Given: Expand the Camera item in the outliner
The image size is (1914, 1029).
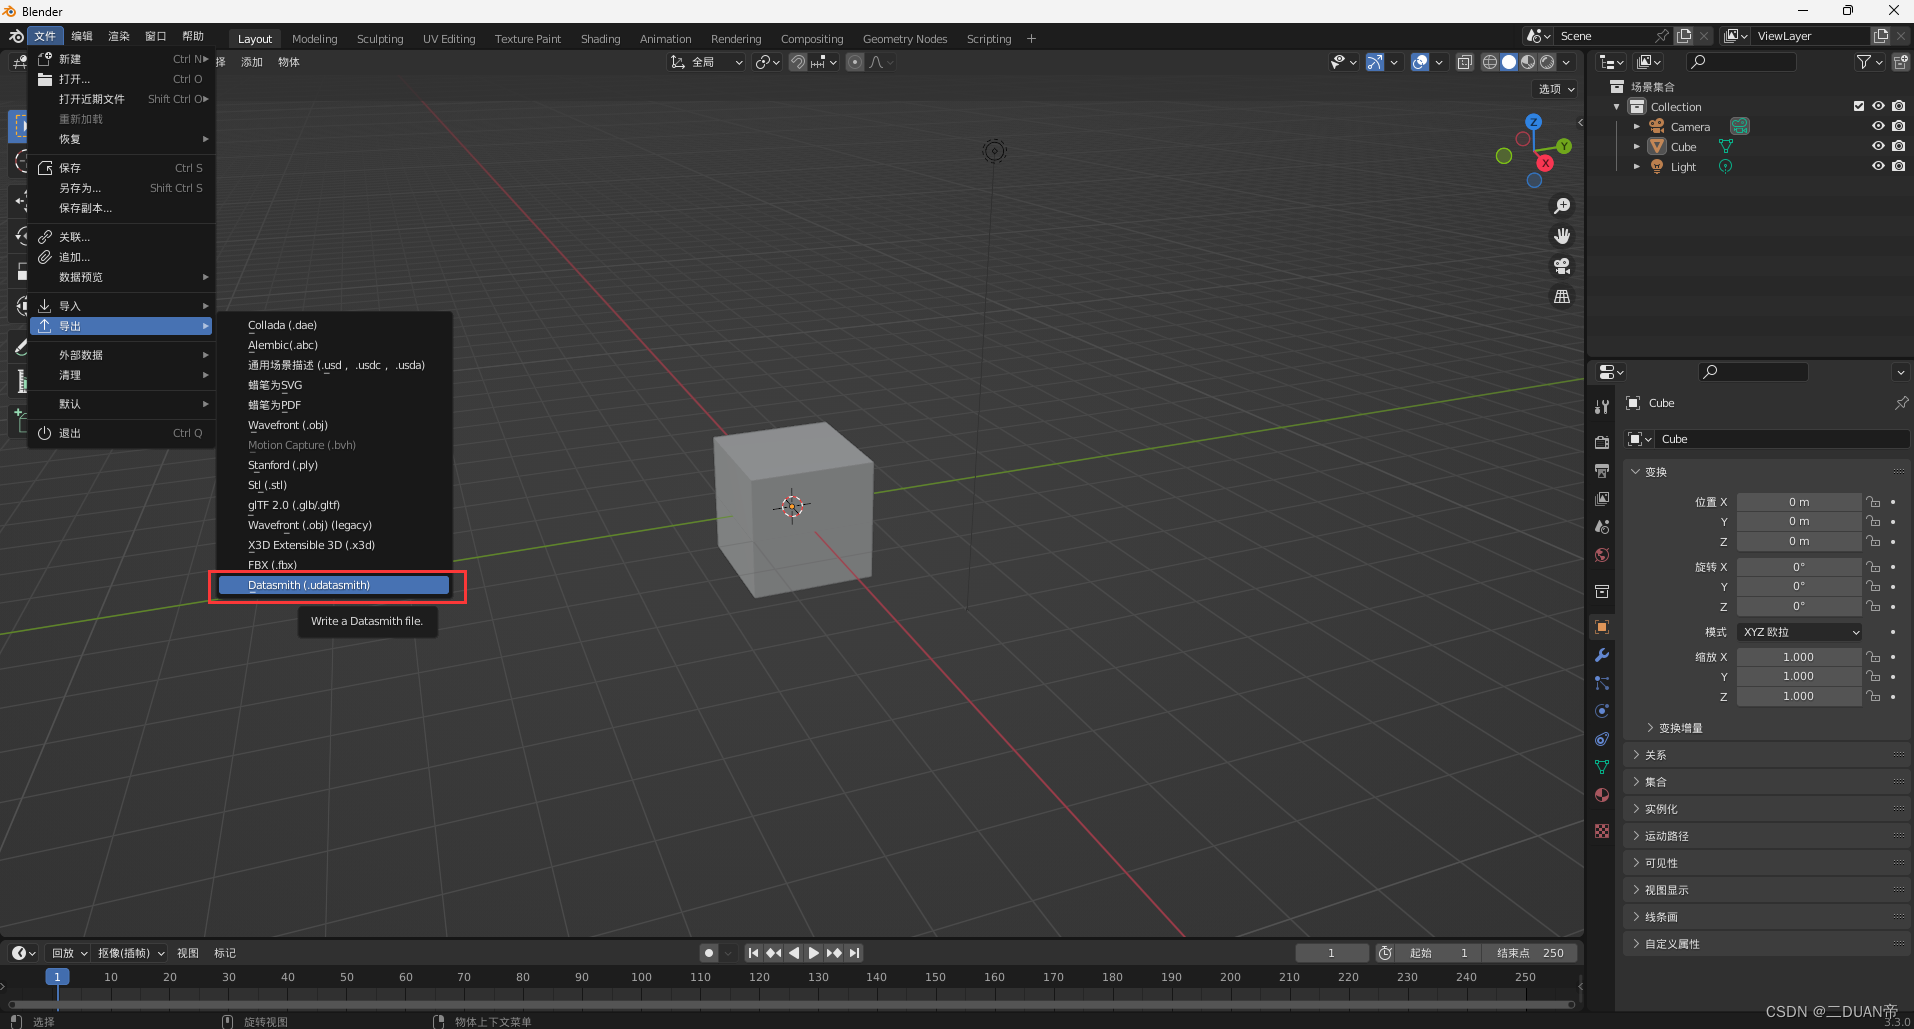Looking at the screenshot, I should click(1637, 126).
